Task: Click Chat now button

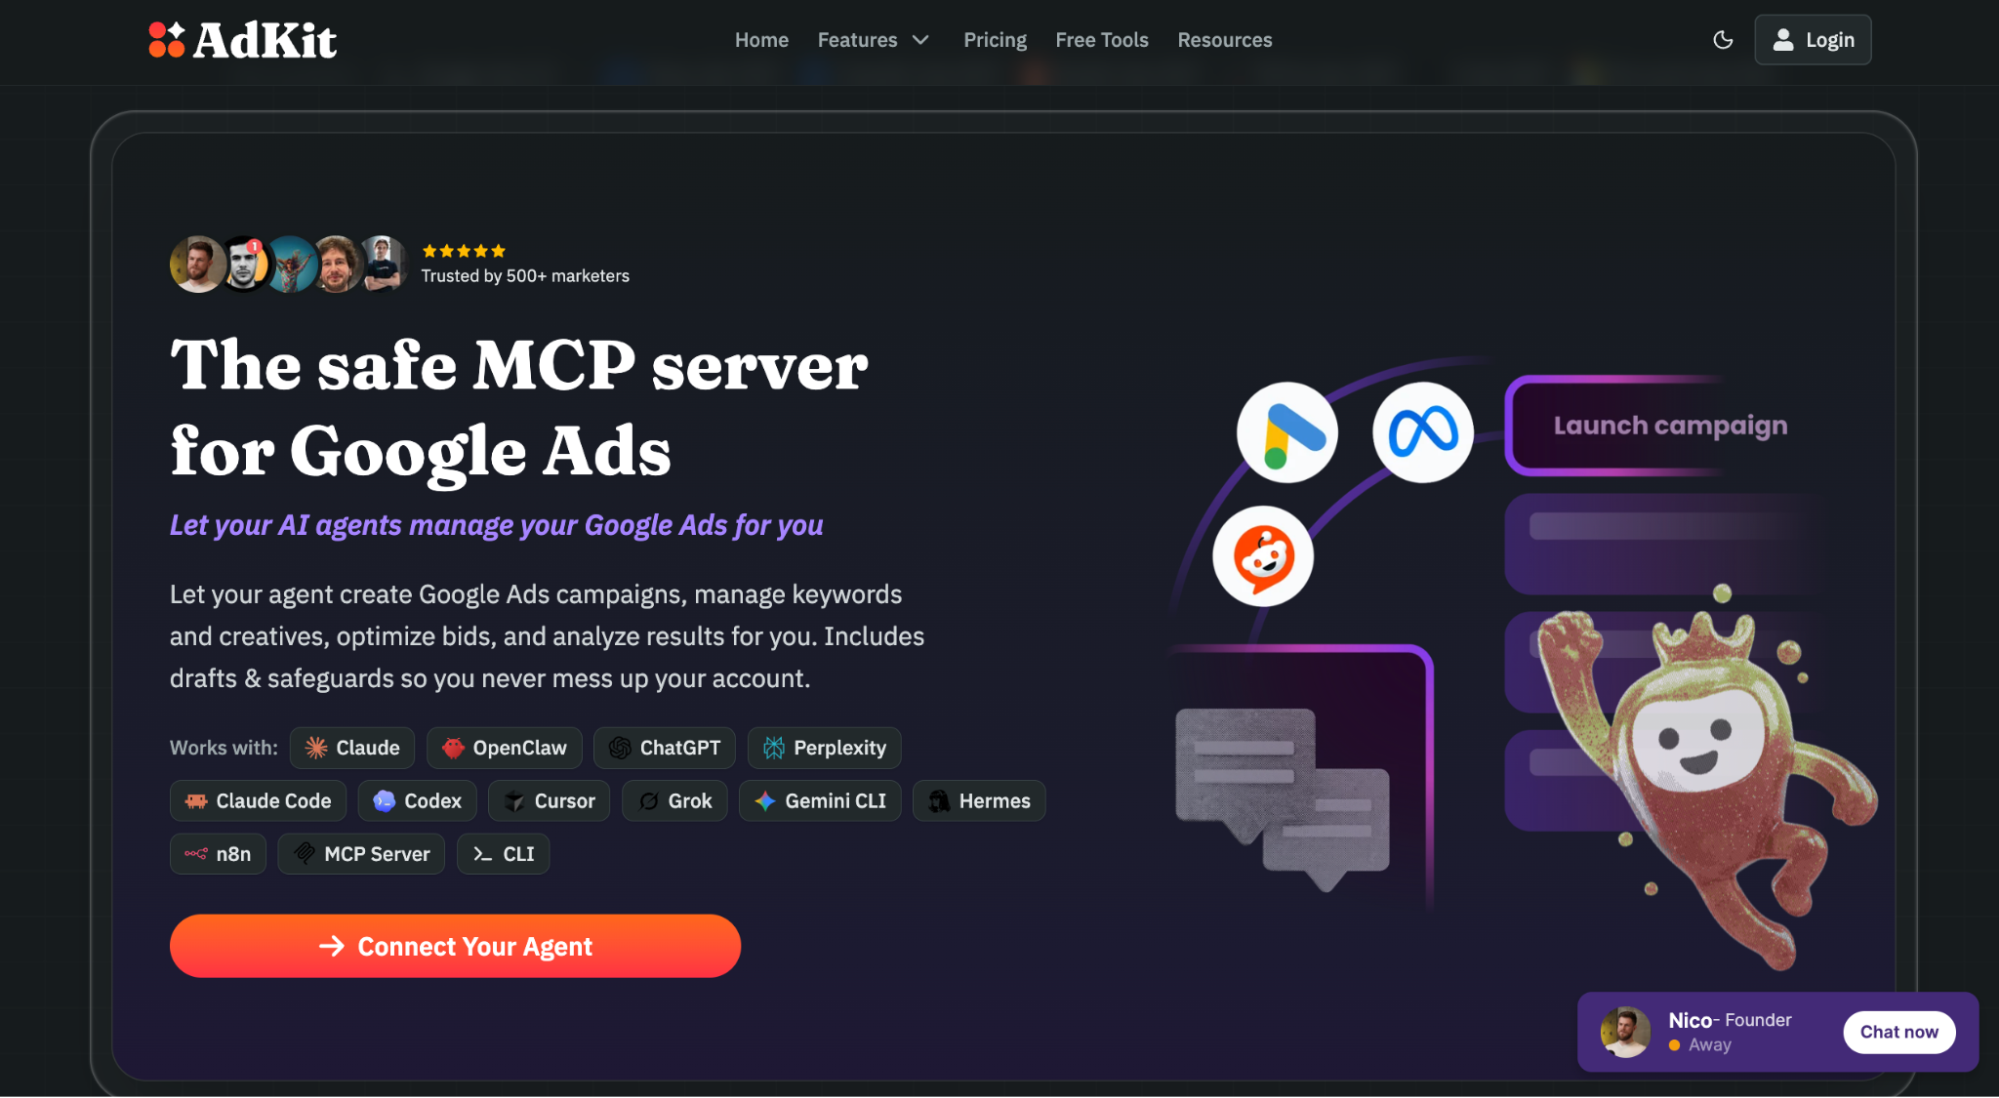Action: point(1899,1032)
